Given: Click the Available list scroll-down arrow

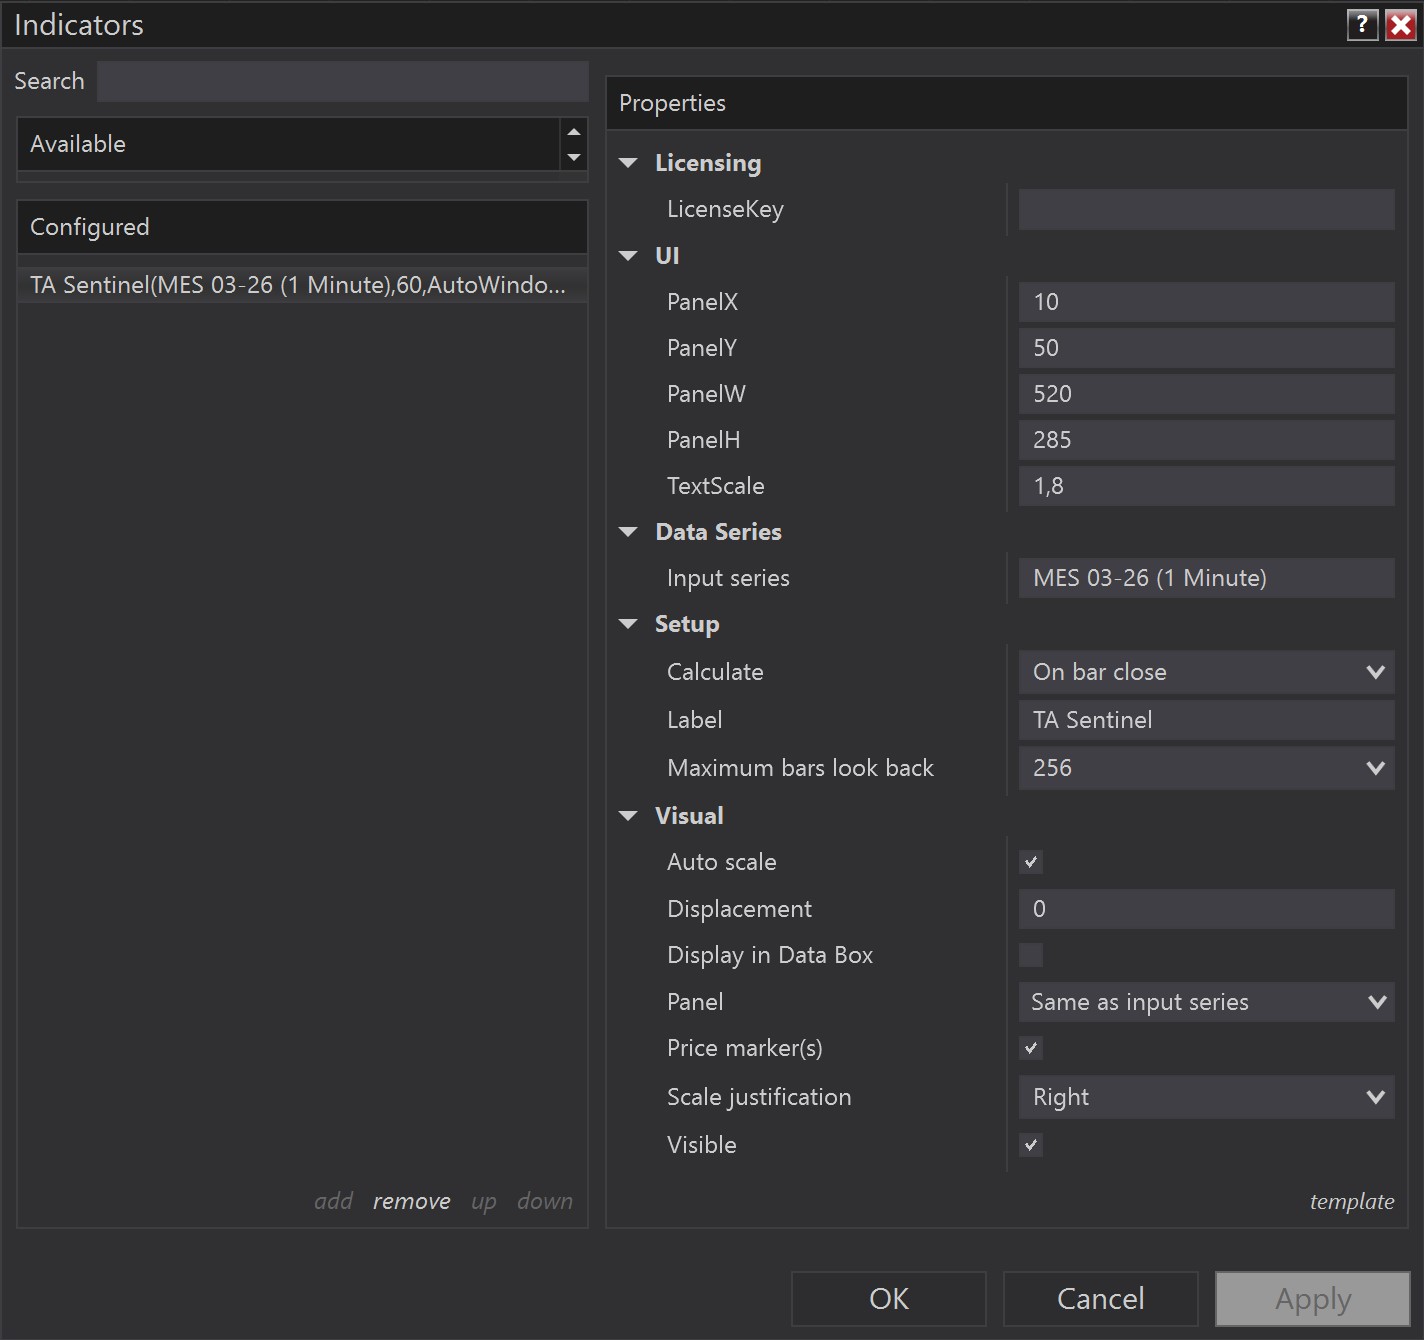Looking at the screenshot, I should [572, 158].
